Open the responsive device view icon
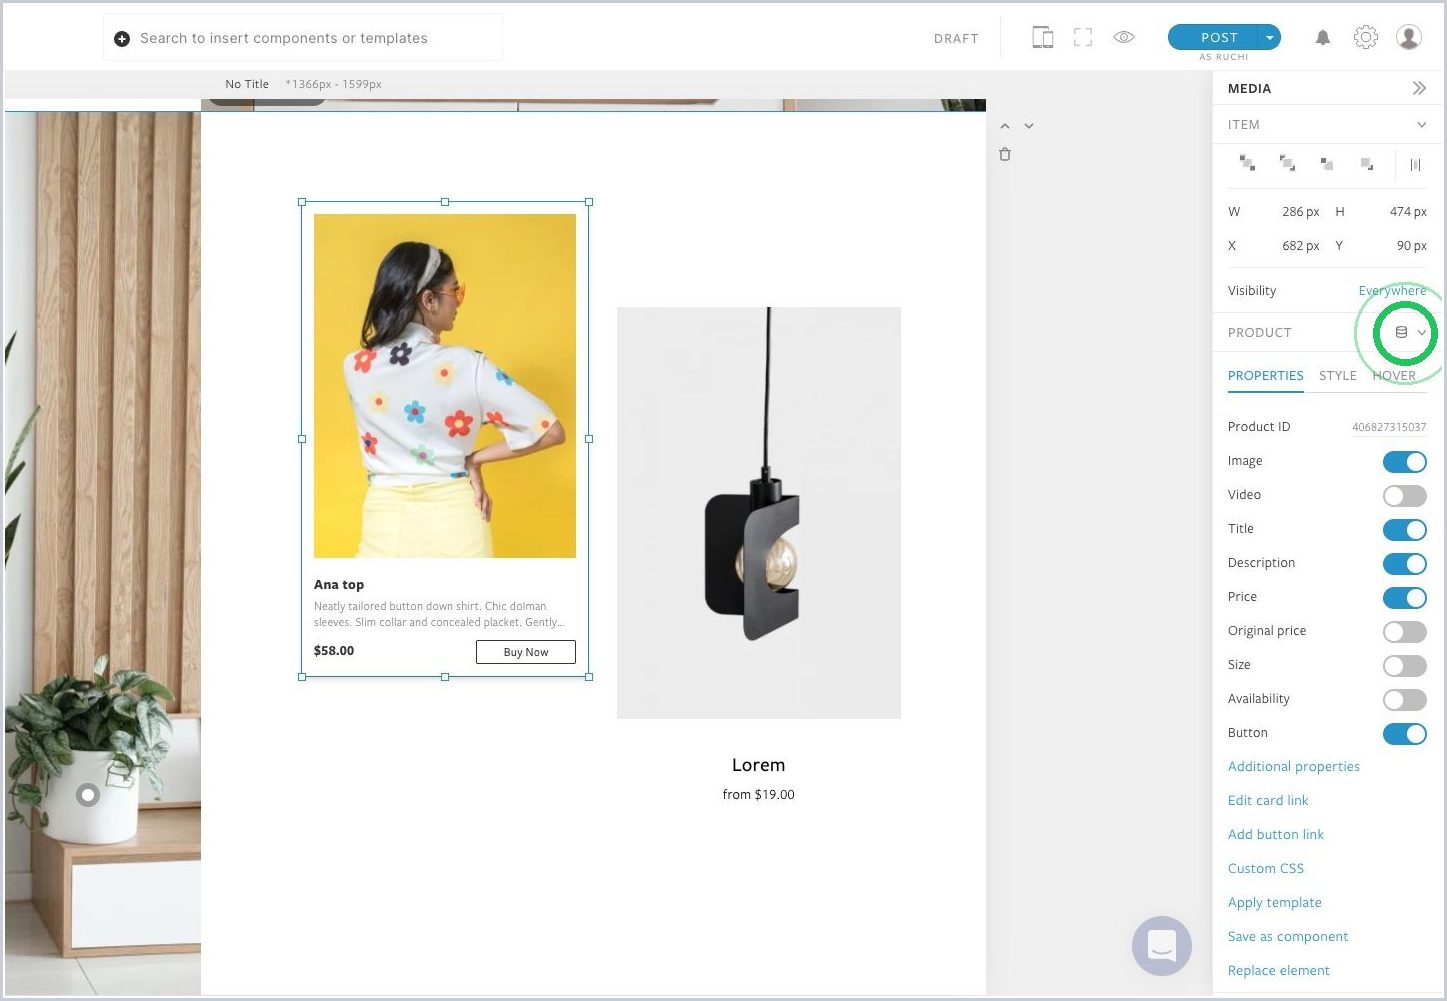 tap(1042, 38)
